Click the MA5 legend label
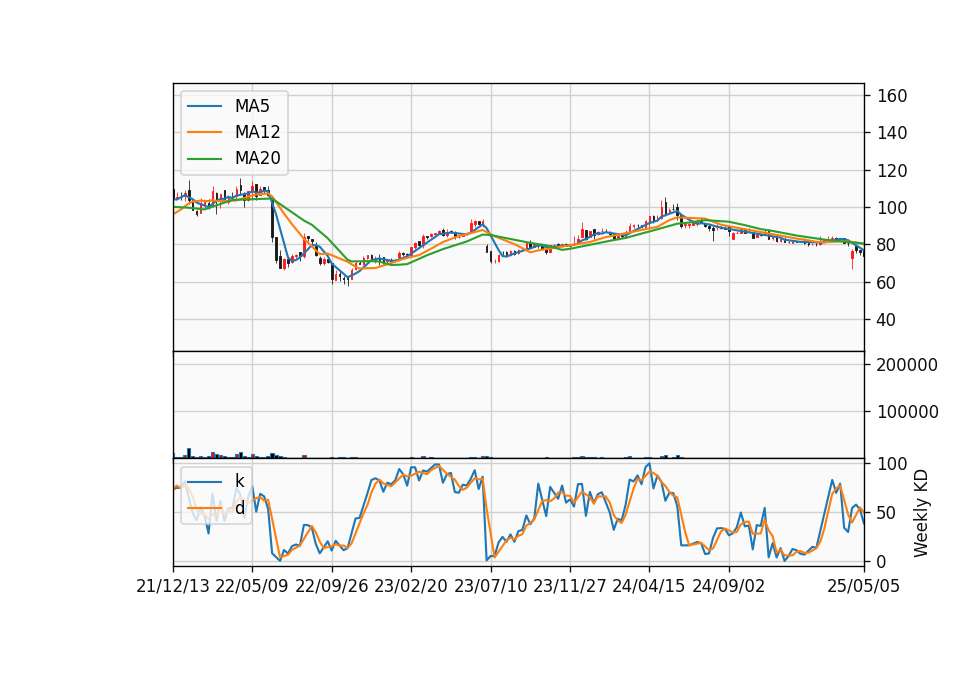This screenshot has width=960, height=690. coord(252,106)
